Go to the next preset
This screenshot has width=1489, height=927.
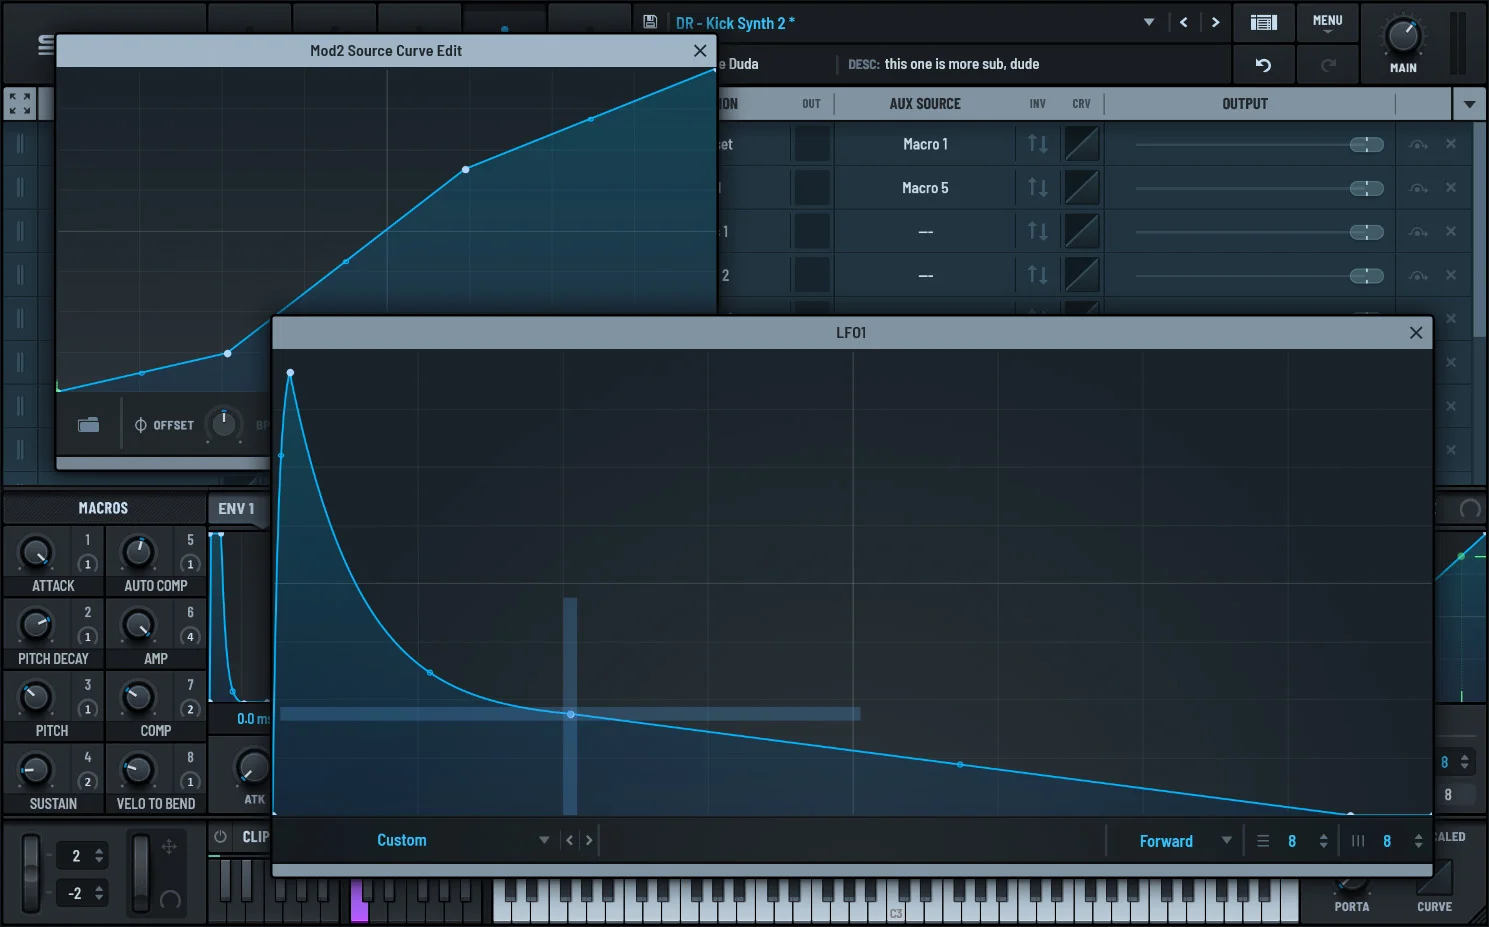pos(1215,22)
